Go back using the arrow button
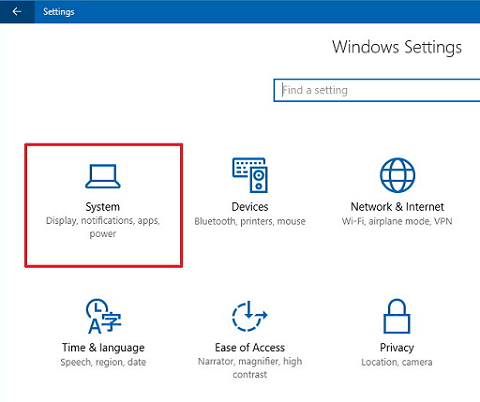Screen dimensions: 480x402 click(17, 12)
